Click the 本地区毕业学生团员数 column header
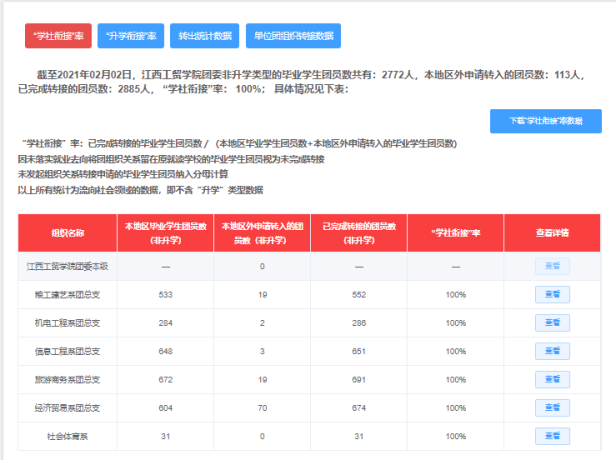This screenshot has height=460, width=616. (165, 233)
